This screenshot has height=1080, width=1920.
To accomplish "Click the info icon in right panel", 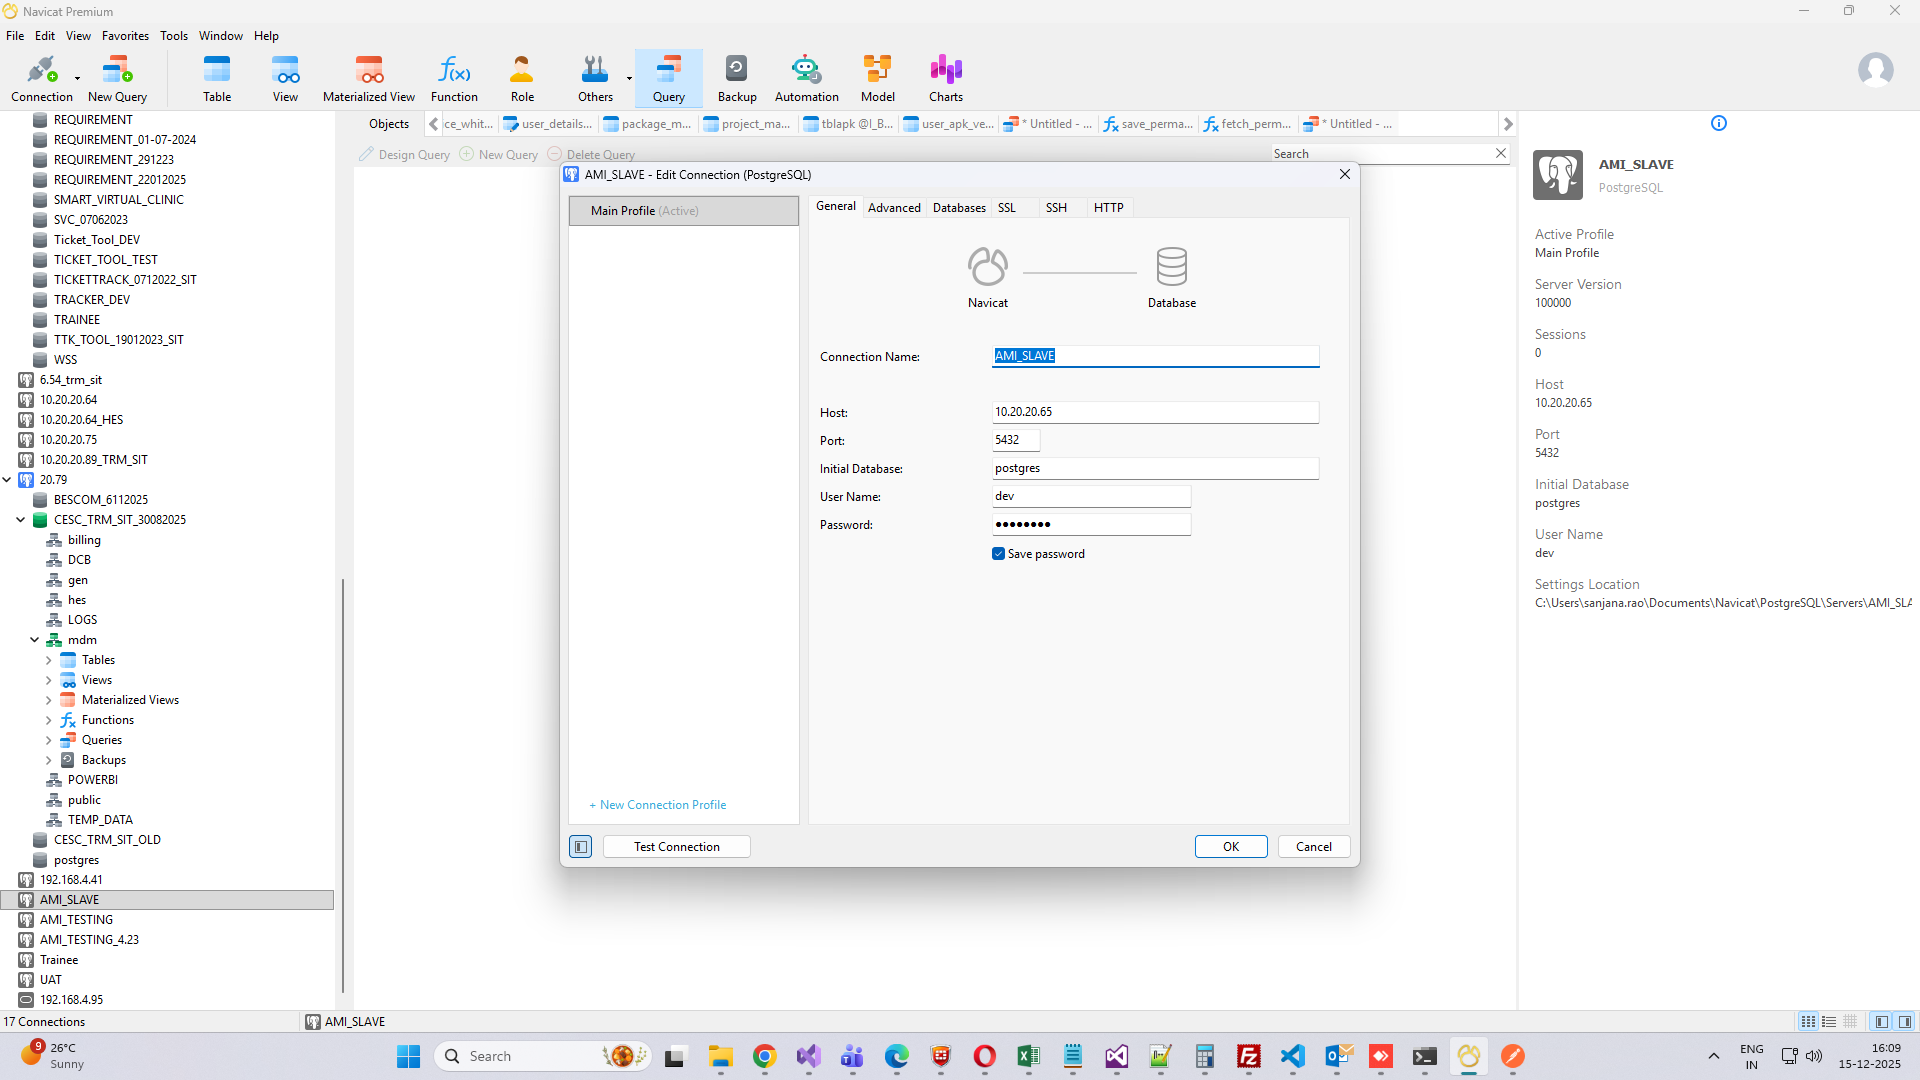I will (x=1718, y=123).
